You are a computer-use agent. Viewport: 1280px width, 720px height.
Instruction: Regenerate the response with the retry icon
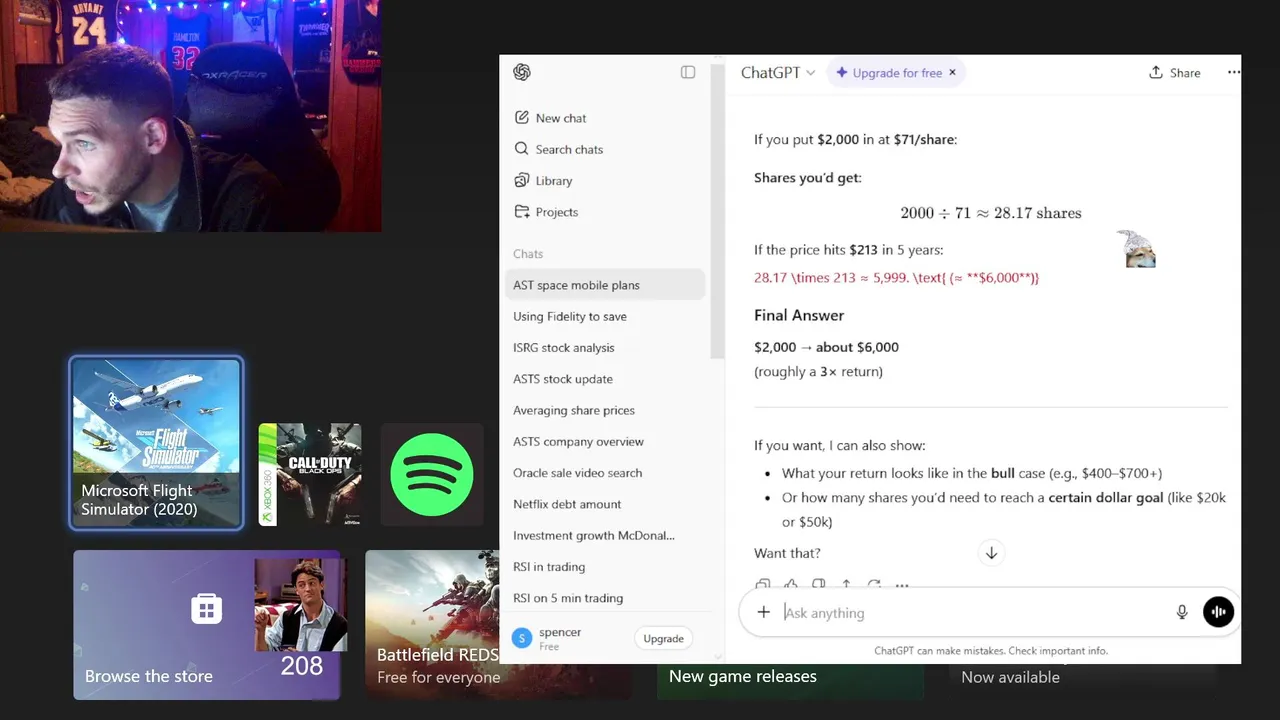[x=874, y=585]
